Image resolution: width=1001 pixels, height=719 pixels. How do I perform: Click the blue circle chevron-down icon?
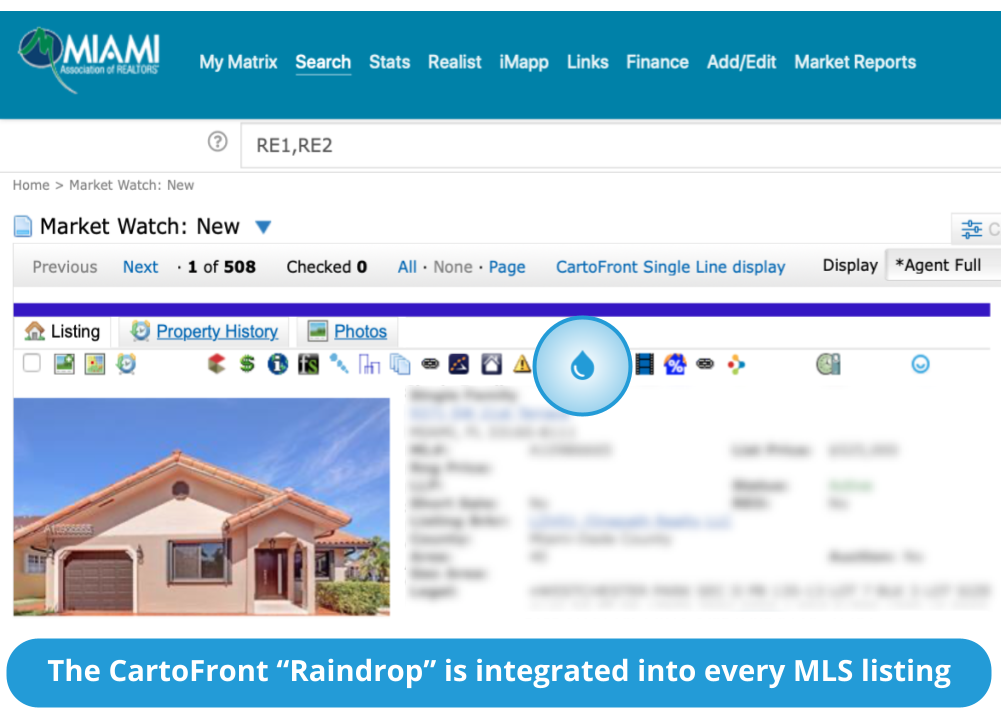click(x=920, y=364)
